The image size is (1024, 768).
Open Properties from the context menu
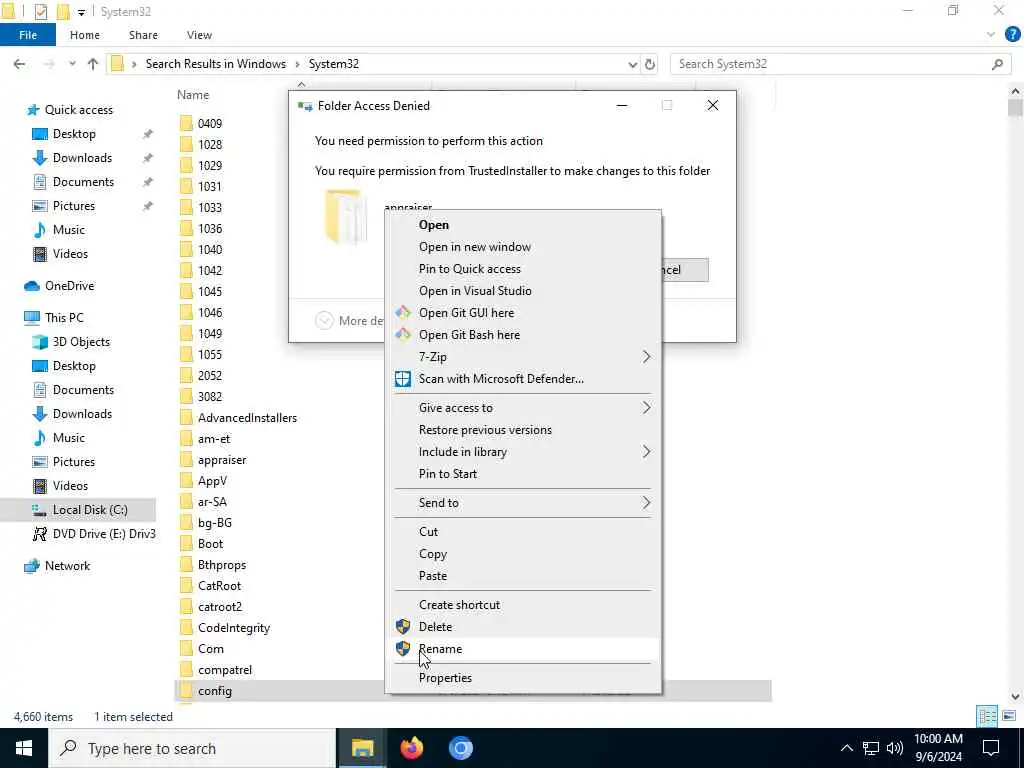pos(445,678)
